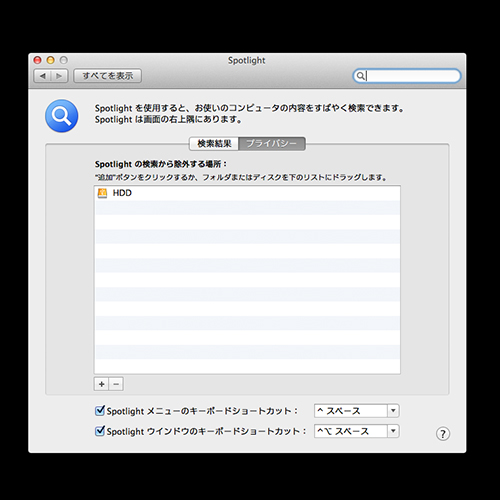Click the arrow of the menu shortcut combo box
This screenshot has height=500, width=500.
pos(393,411)
